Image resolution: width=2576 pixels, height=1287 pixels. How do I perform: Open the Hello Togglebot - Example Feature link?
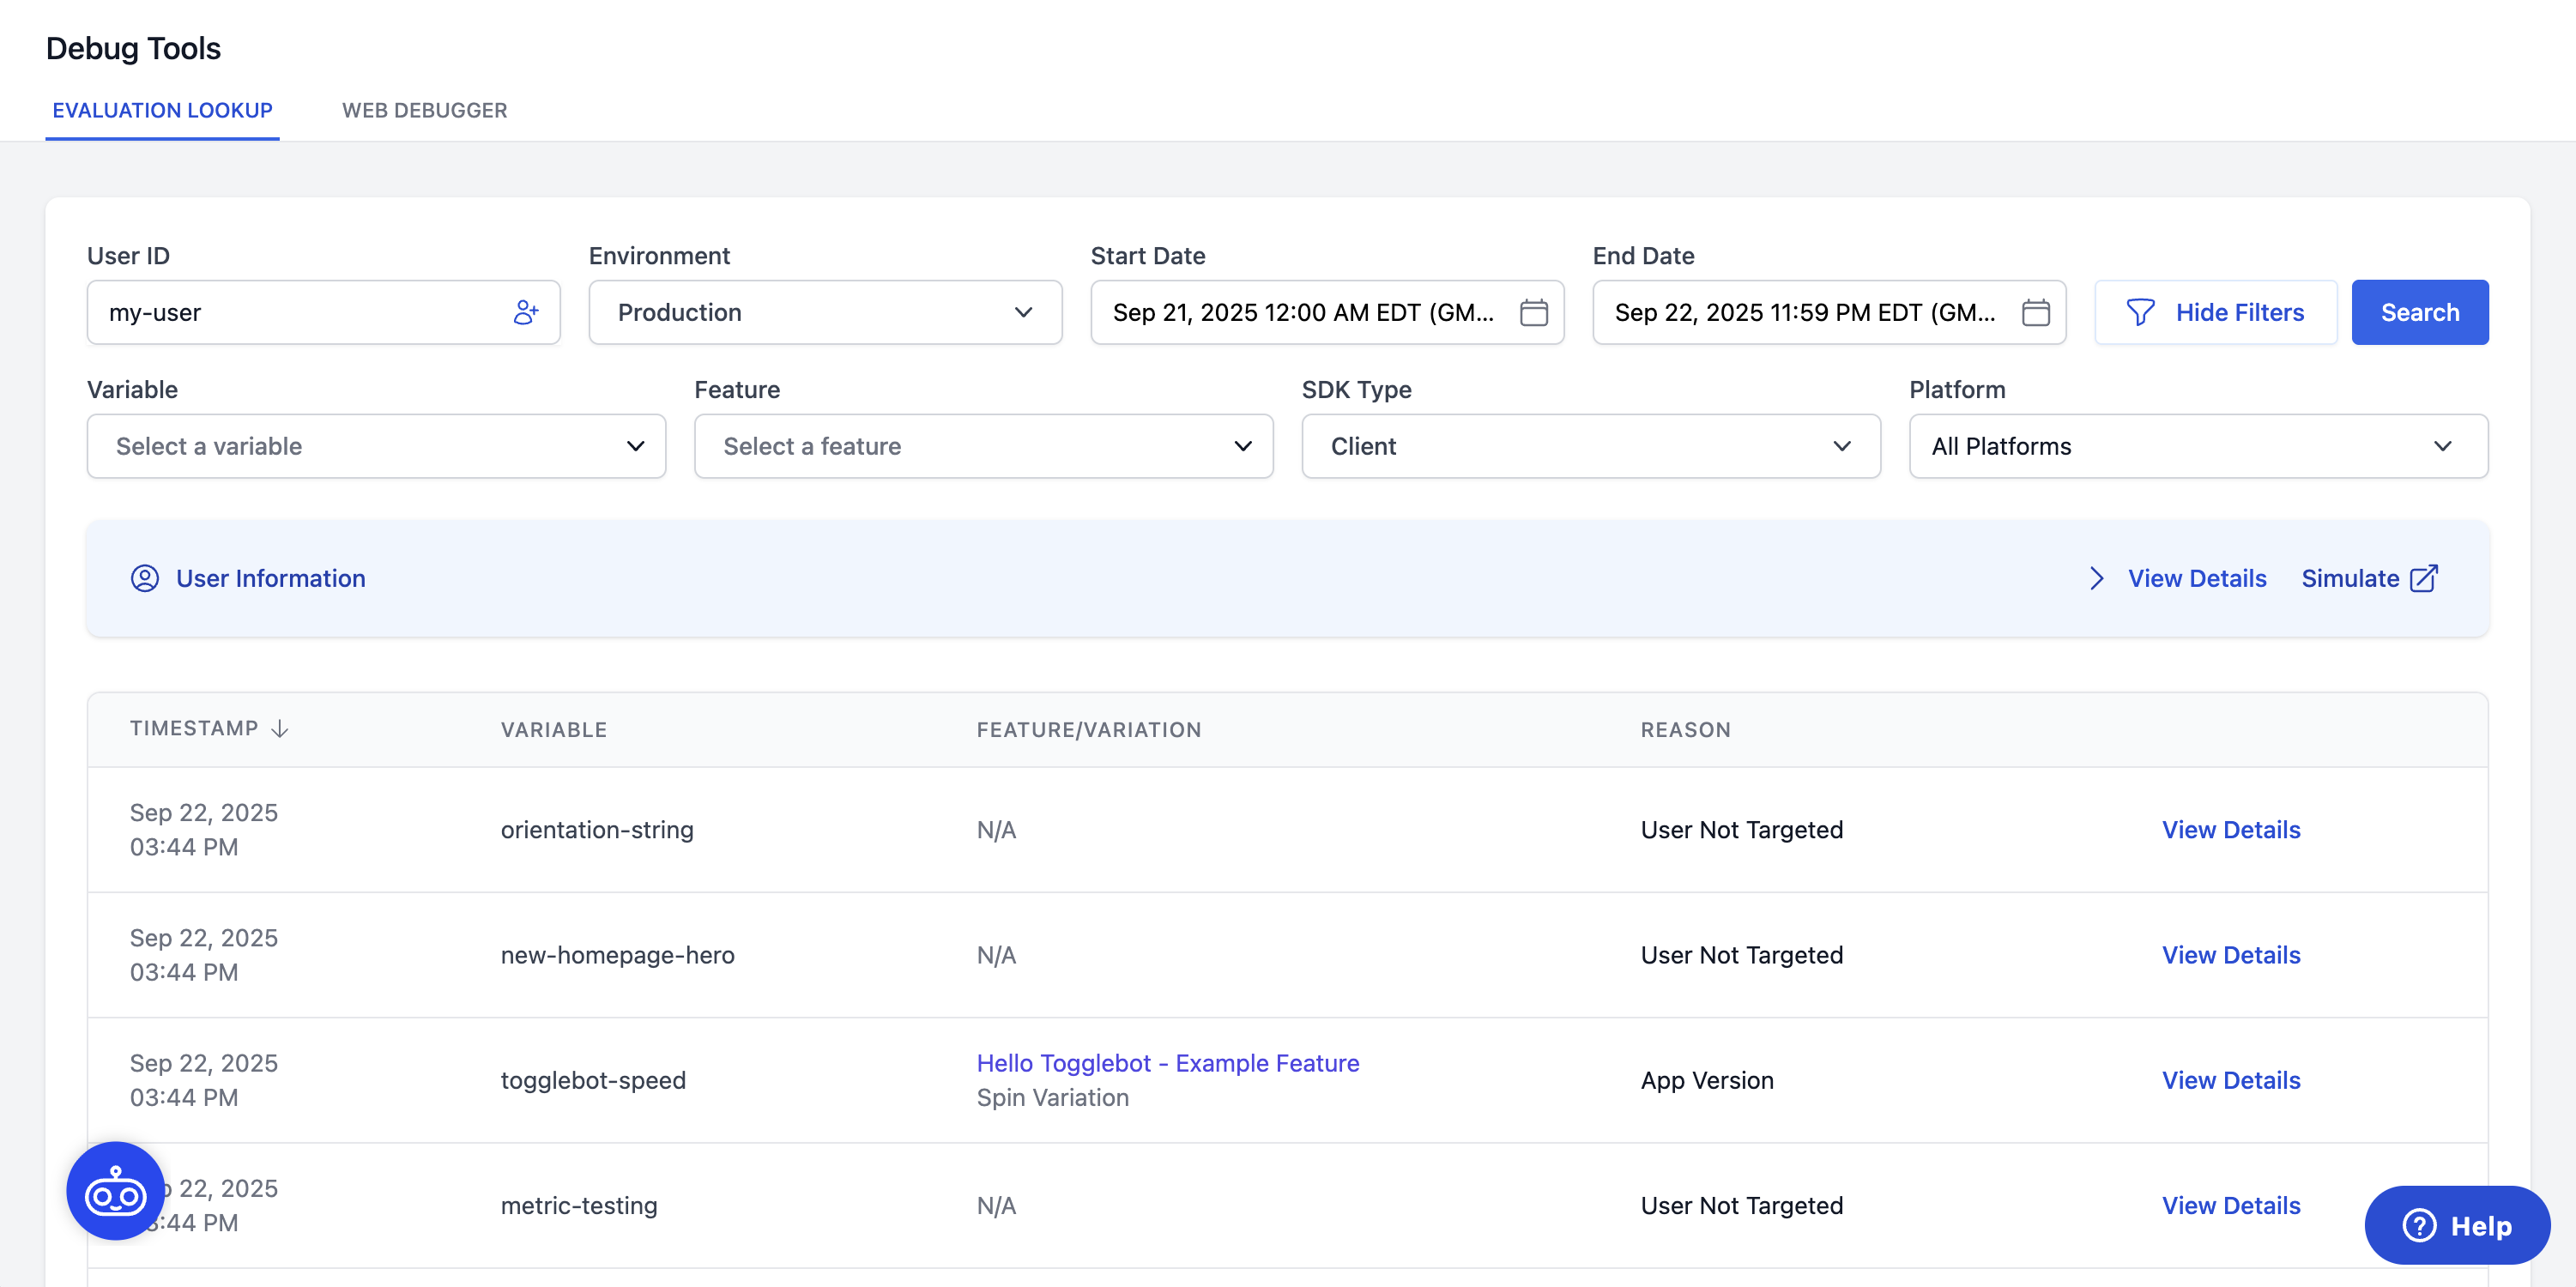click(1167, 1063)
